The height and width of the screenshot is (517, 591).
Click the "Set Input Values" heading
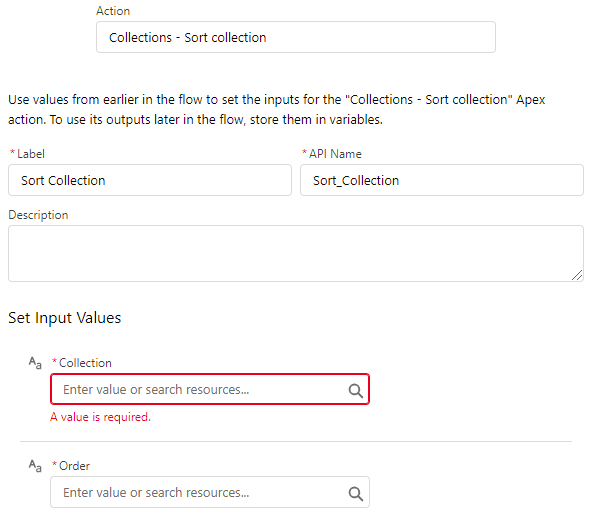tap(64, 318)
